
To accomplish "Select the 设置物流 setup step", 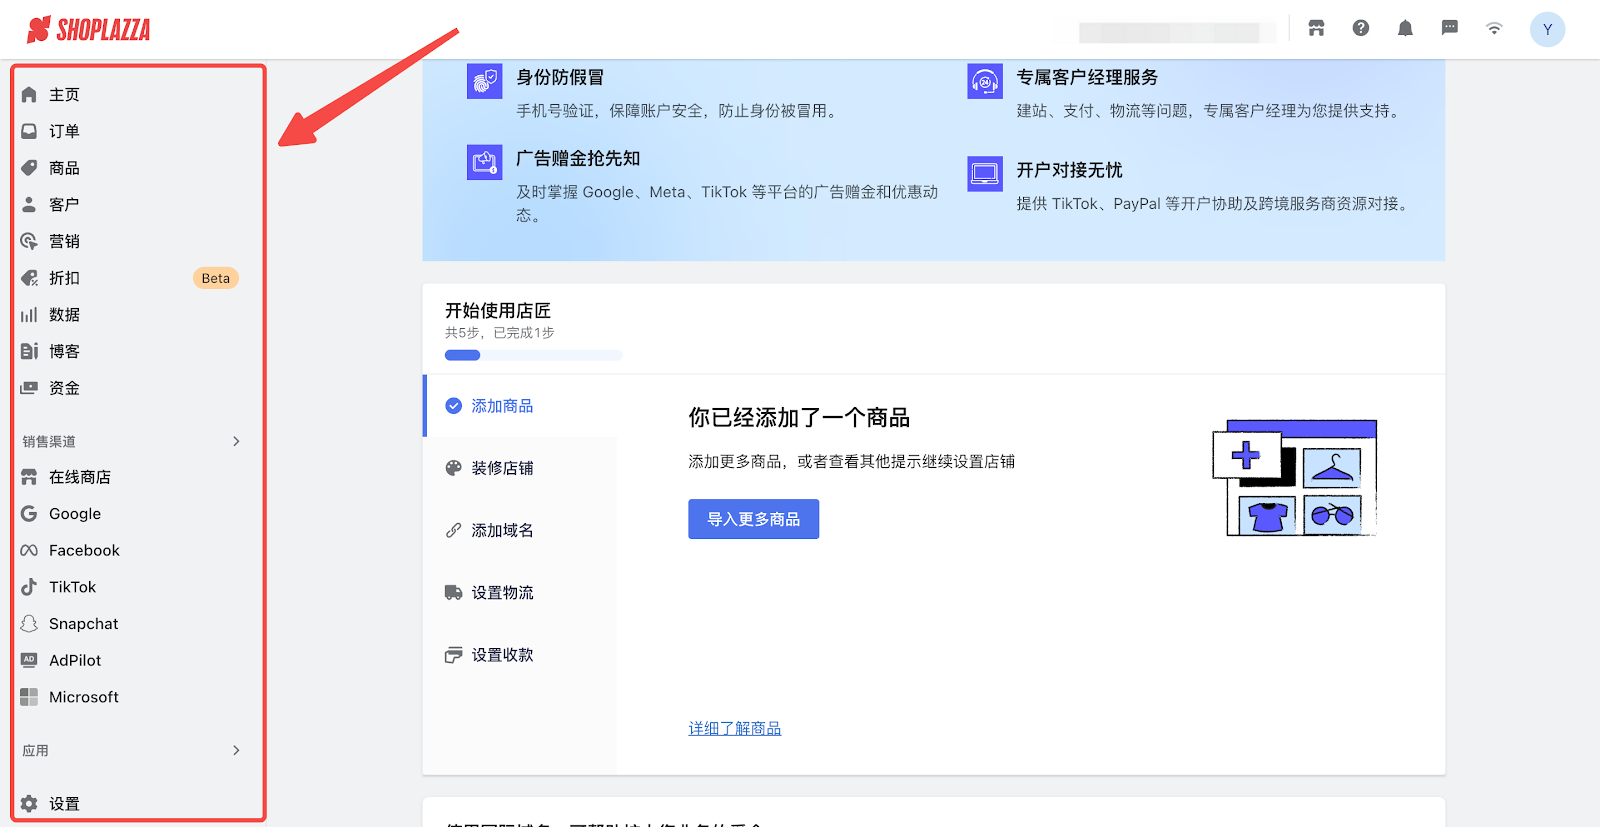I will 502,592.
